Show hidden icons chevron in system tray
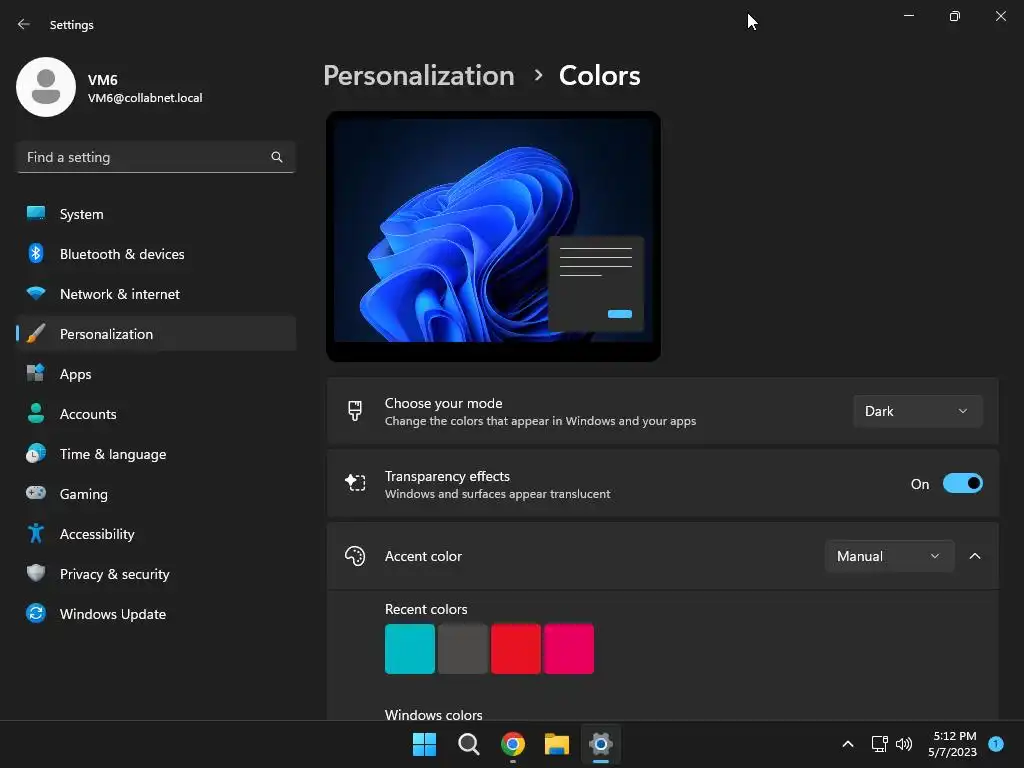The height and width of the screenshot is (768, 1024). pos(848,744)
